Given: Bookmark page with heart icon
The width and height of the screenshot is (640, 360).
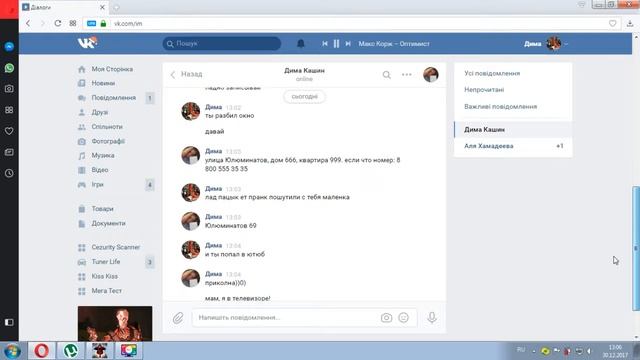Looking at the screenshot, I should pos(612,23).
